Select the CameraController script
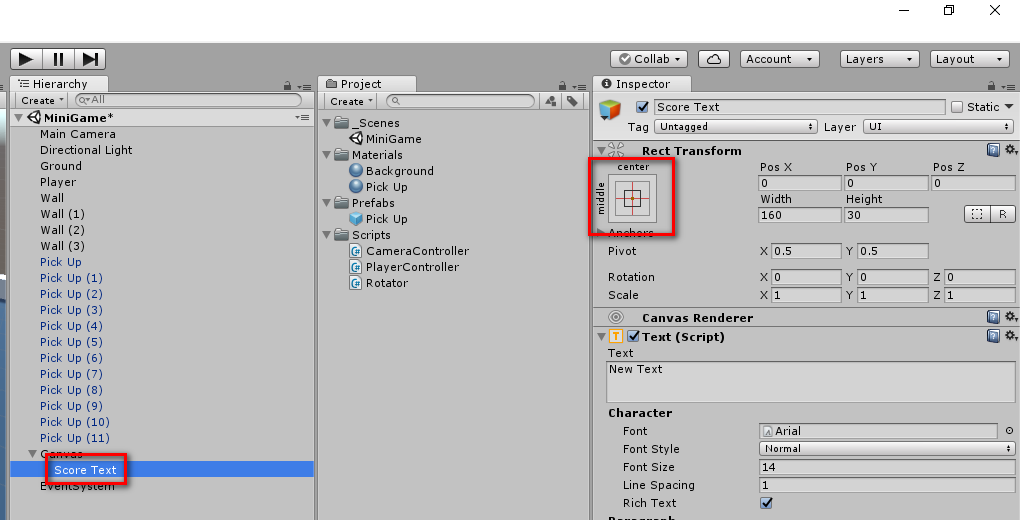This screenshot has width=1020, height=520. pos(417,251)
